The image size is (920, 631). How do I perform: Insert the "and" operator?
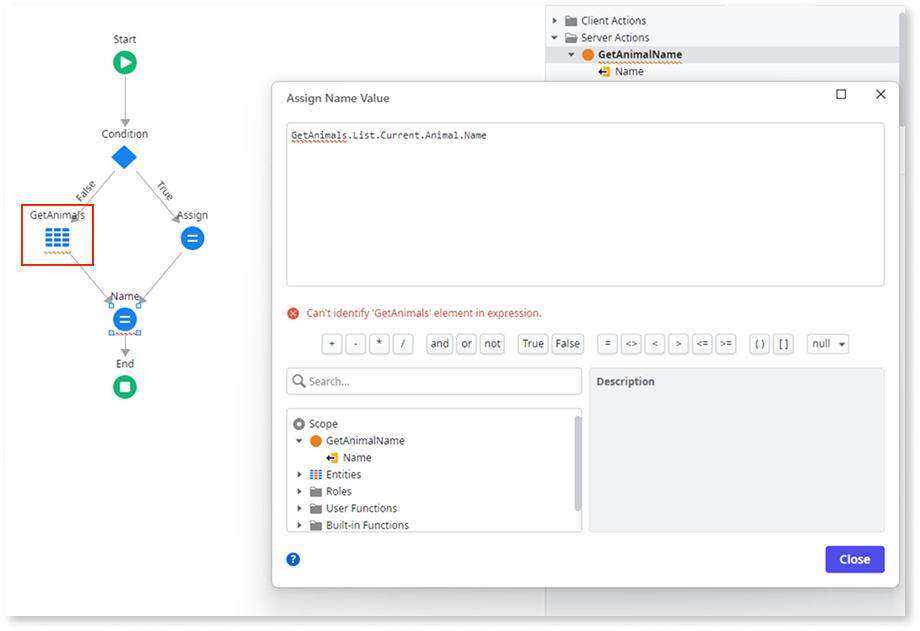tap(439, 343)
